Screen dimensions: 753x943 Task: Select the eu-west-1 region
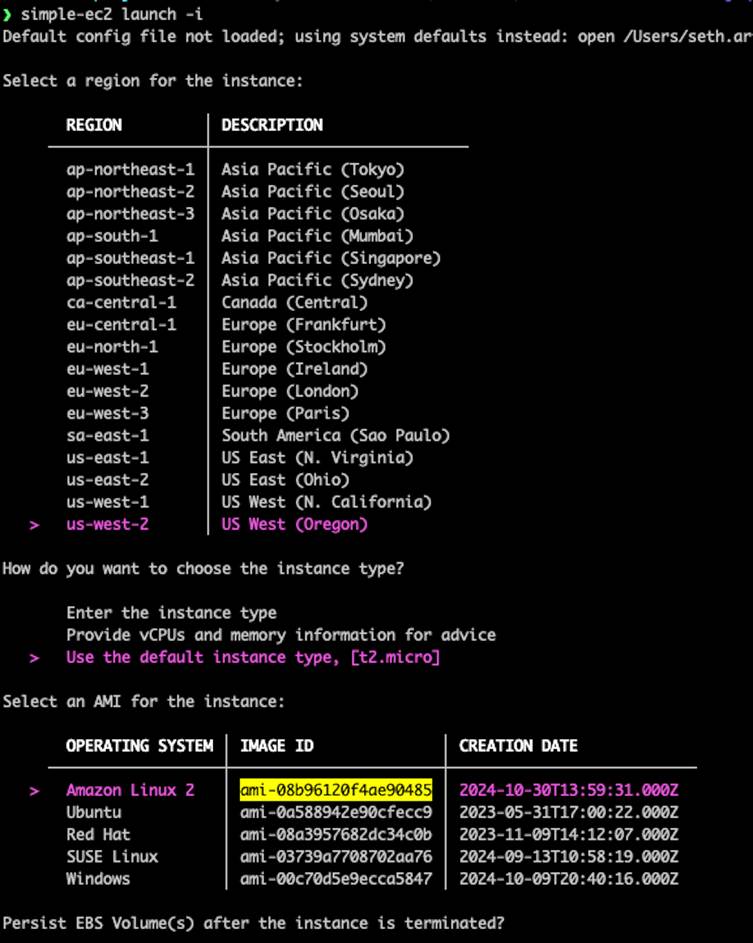pyautogui.click(x=108, y=369)
